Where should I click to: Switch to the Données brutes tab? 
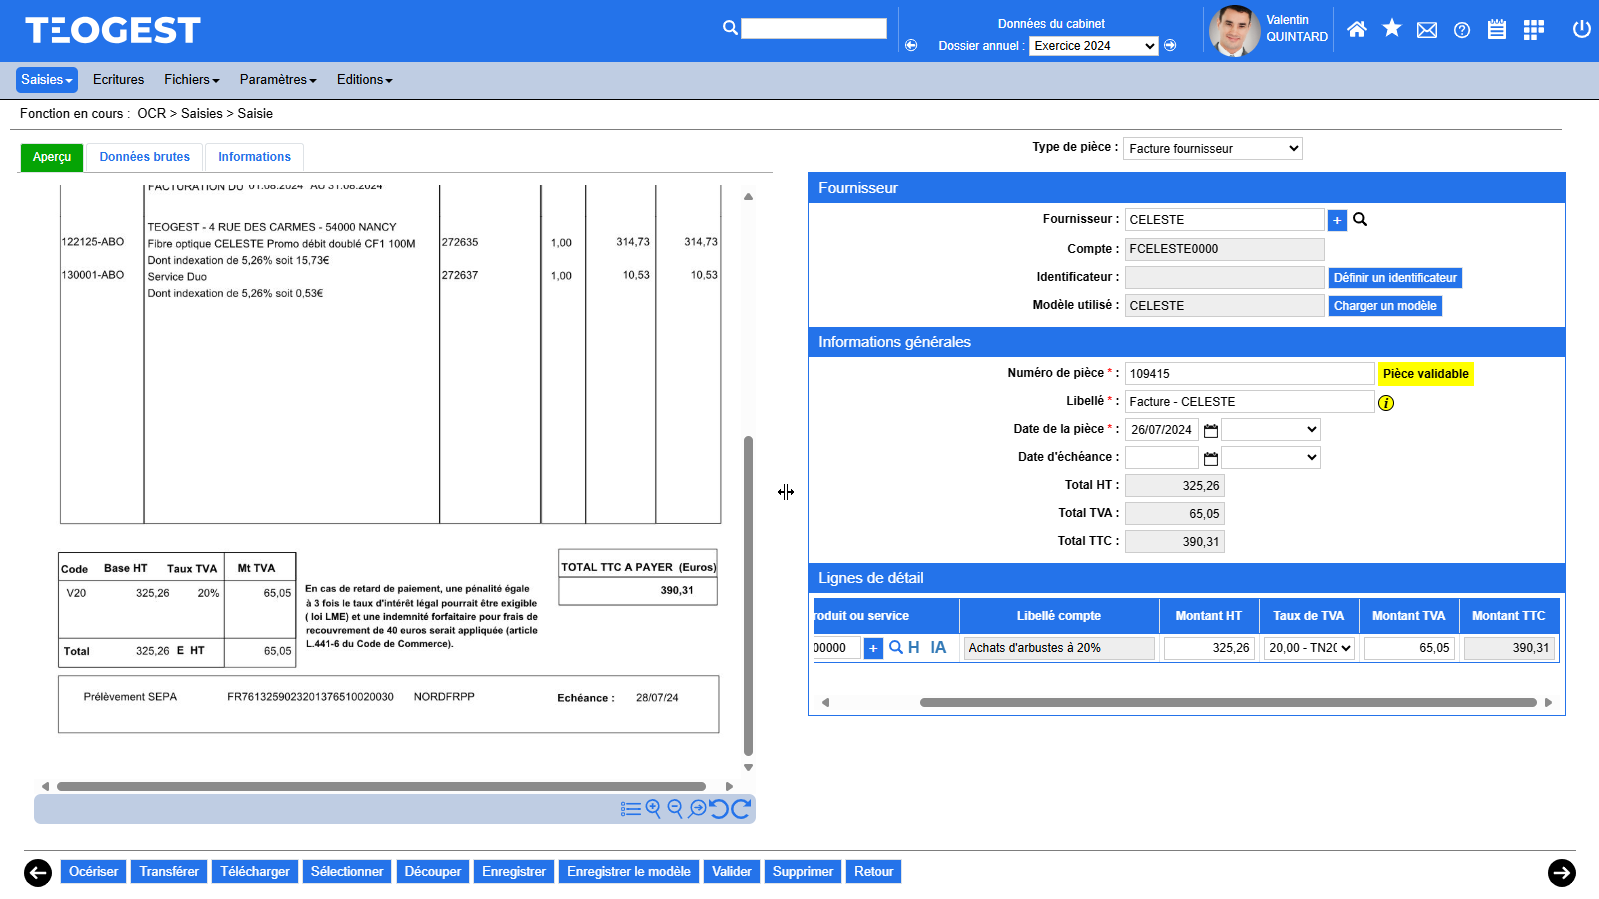(x=145, y=157)
